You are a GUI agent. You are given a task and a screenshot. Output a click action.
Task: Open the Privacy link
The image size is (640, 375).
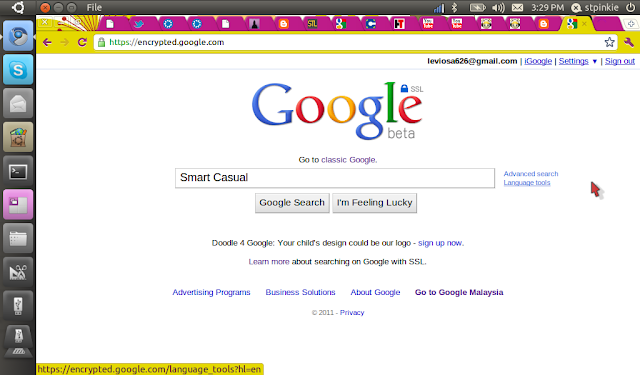(352, 313)
